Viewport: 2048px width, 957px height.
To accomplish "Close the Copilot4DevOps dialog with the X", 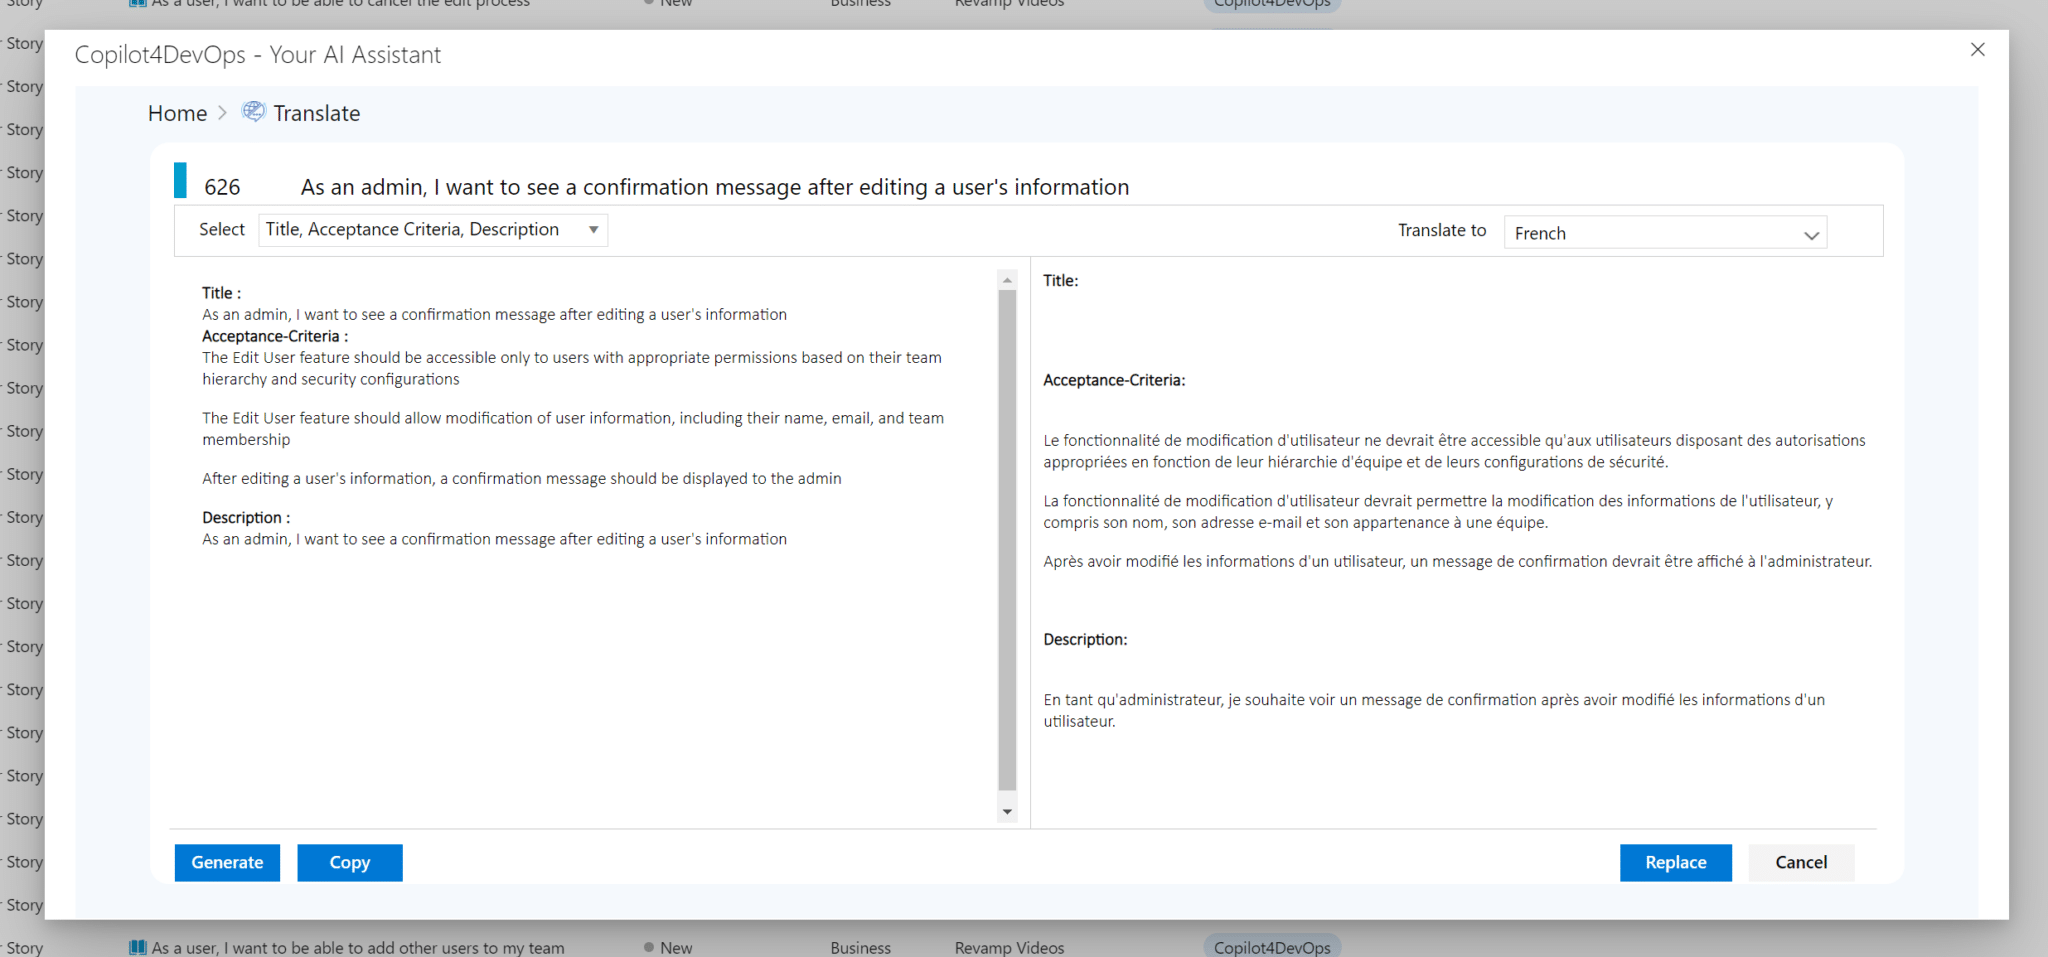I will tap(1977, 49).
